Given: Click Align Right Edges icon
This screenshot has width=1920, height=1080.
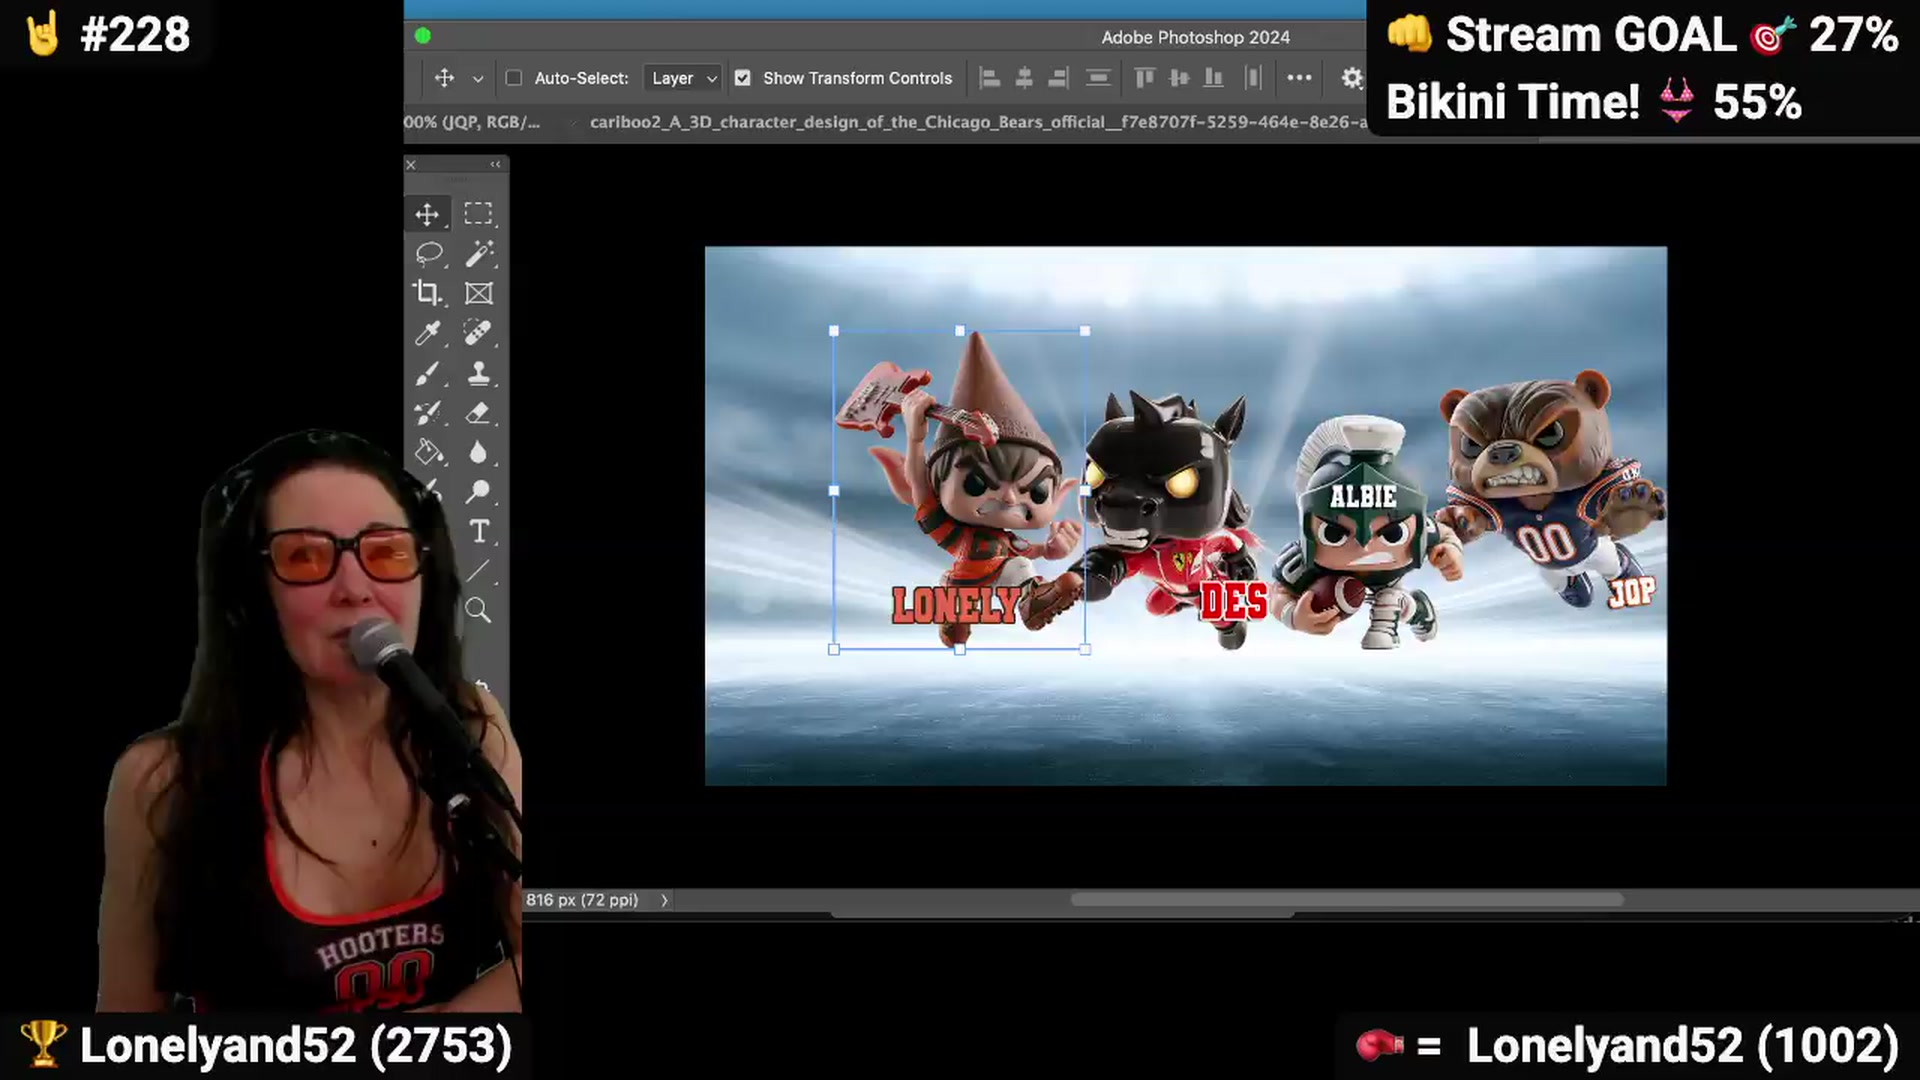Looking at the screenshot, I should (x=1058, y=78).
